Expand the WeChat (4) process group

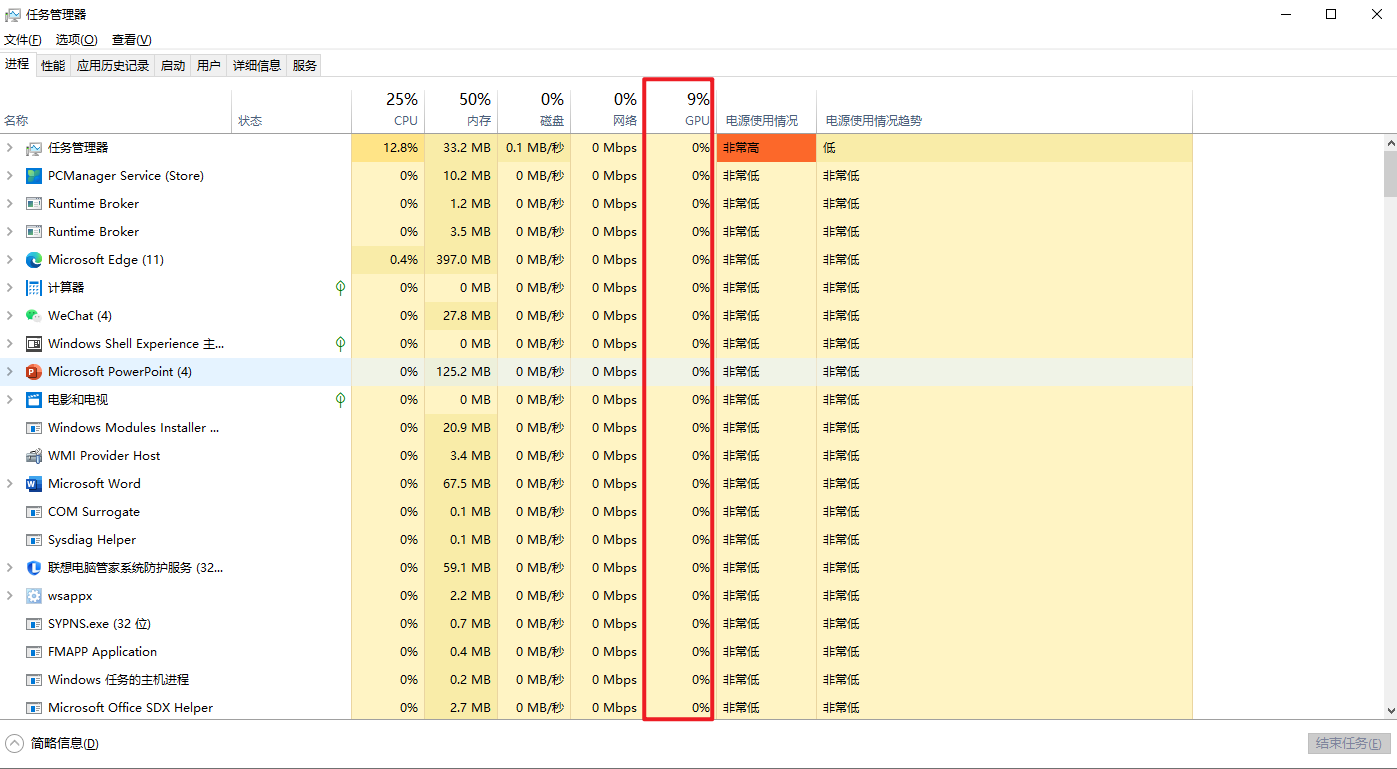point(10,316)
